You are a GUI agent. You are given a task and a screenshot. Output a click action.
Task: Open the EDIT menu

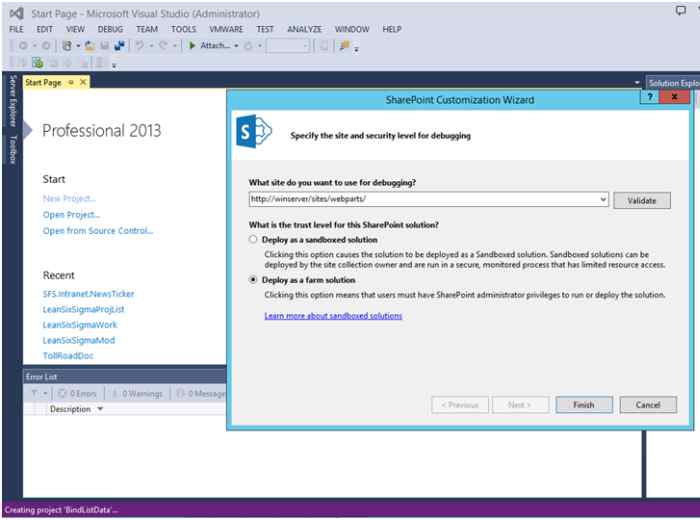[x=44, y=29]
